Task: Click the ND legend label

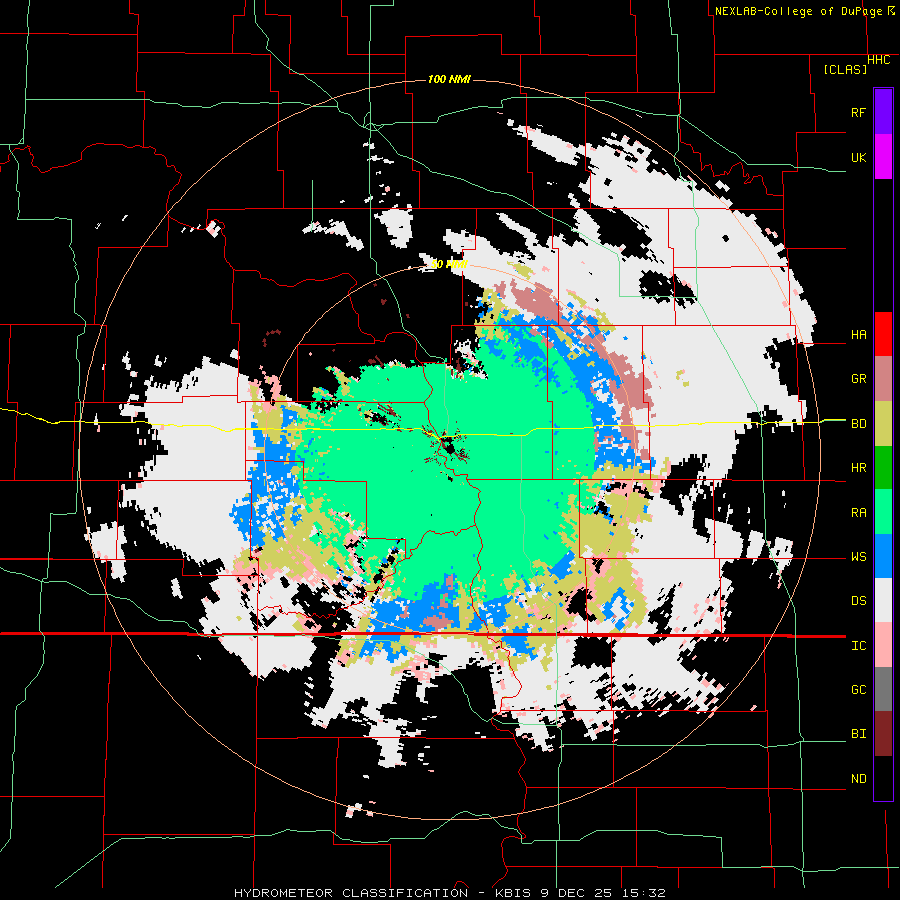Action: point(858,779)
